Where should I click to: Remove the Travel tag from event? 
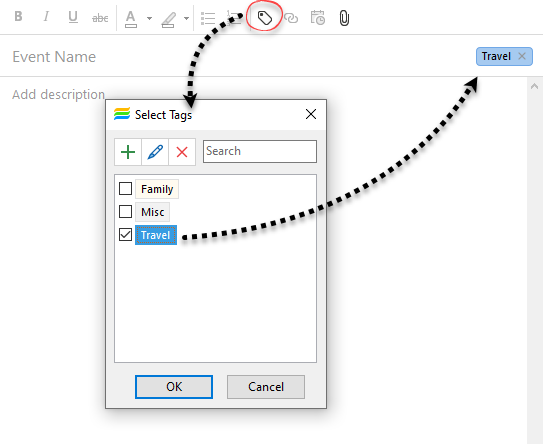(x=522, y=56)
